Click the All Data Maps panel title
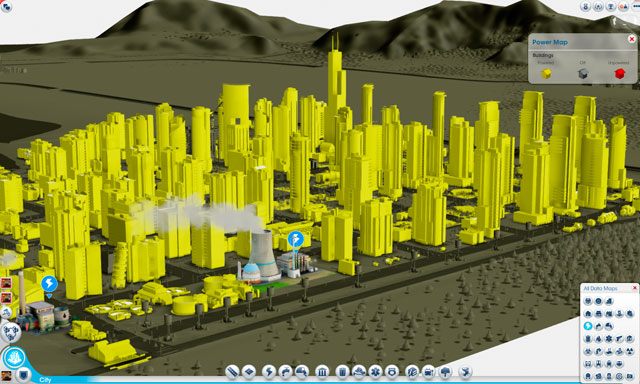Image resolution: width=640 pixels, height=384 pixels. coord(600,288)
